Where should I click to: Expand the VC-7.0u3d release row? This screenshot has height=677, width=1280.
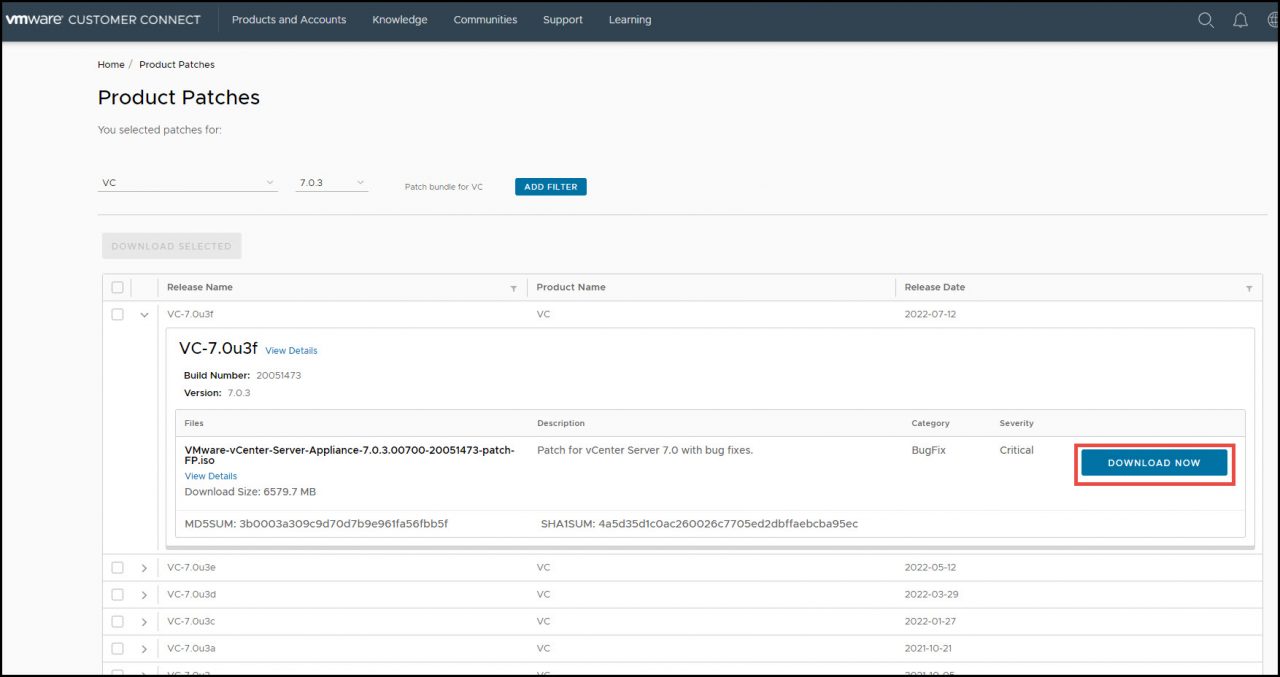pyautogui.click(x=143, y=594)
